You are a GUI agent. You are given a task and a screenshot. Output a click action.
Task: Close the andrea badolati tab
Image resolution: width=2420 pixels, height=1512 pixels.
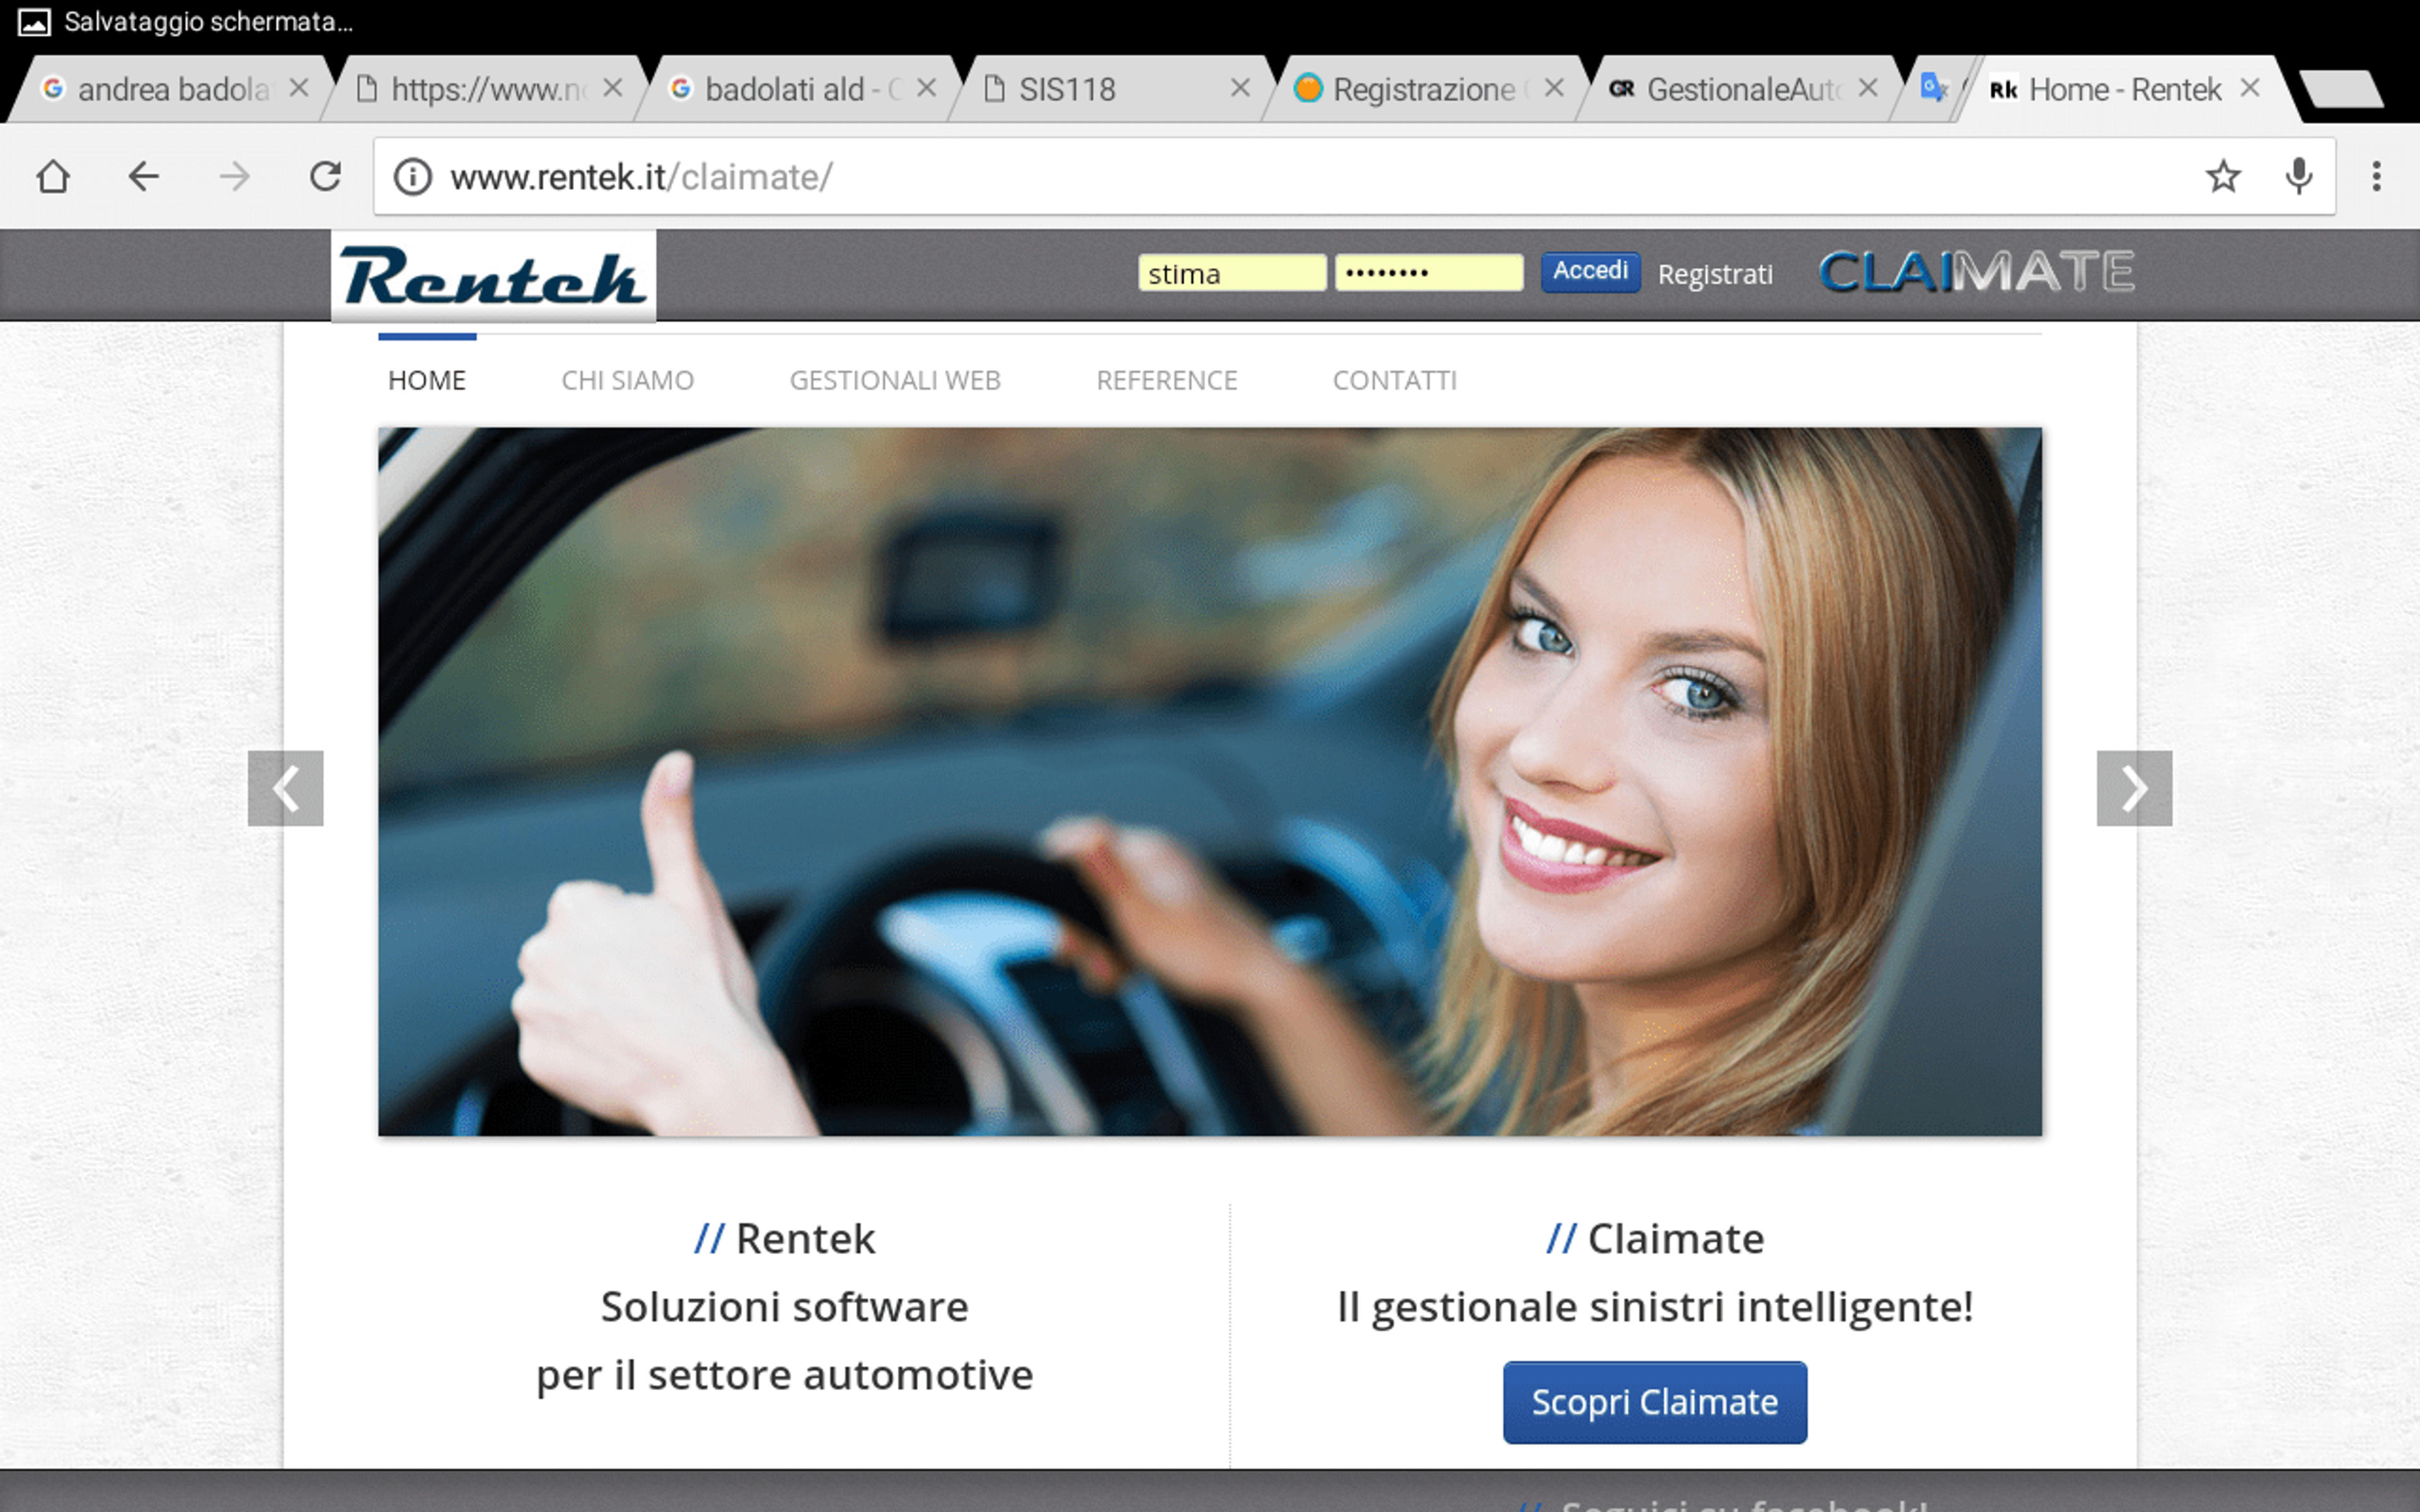[298, 88]
